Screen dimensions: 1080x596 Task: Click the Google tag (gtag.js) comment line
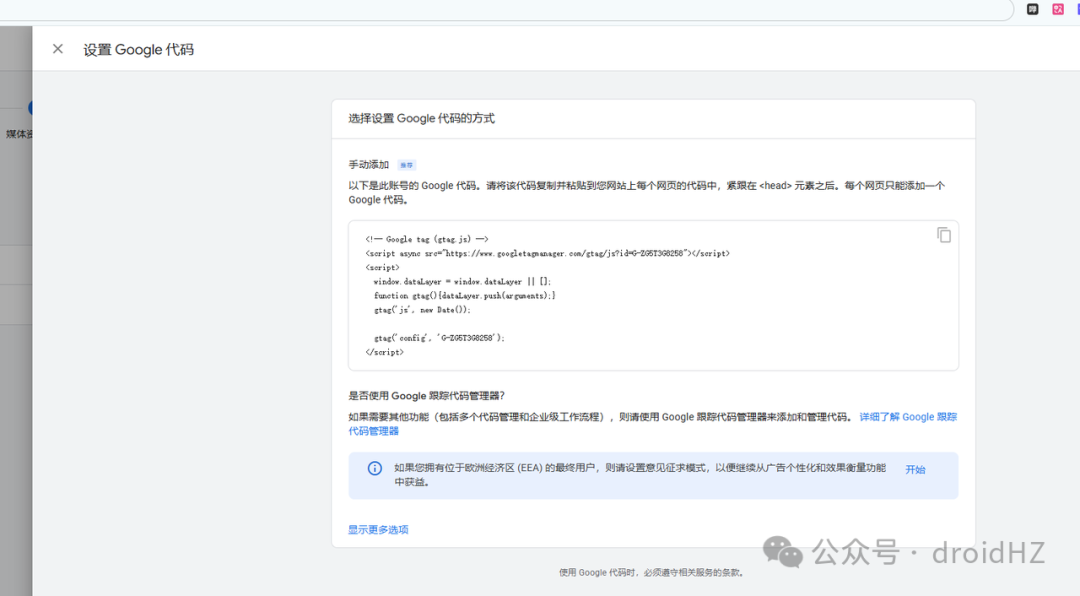point(427,239)
